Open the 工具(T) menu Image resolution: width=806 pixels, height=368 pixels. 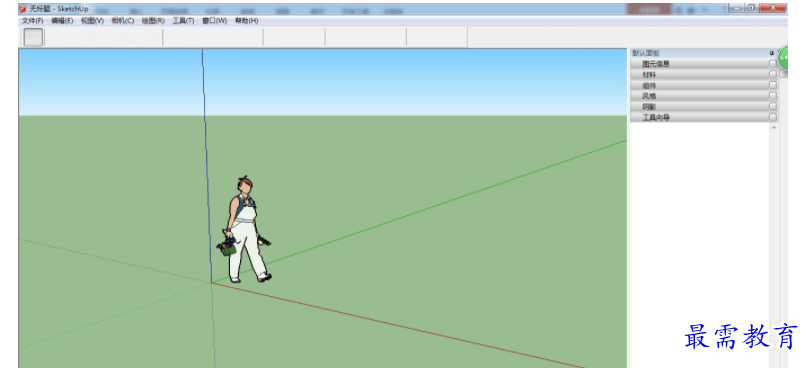point(184,21)
